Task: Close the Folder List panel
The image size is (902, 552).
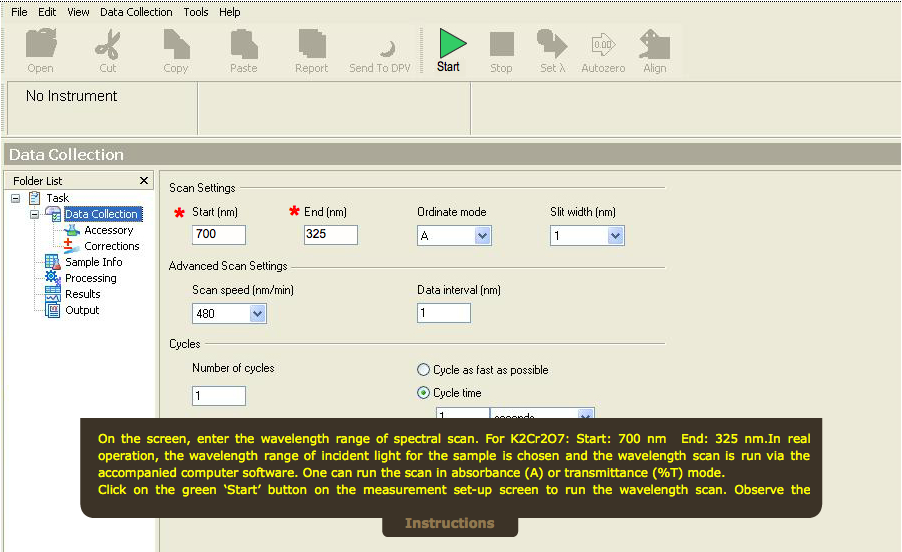Action: 144,181
